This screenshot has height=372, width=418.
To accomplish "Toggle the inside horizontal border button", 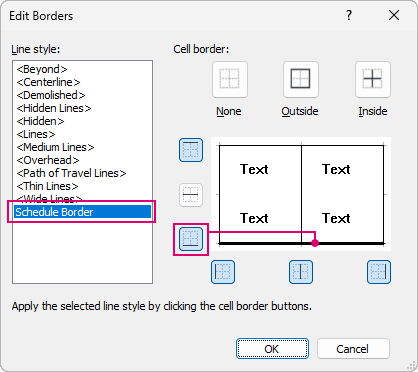I will 191,195.
